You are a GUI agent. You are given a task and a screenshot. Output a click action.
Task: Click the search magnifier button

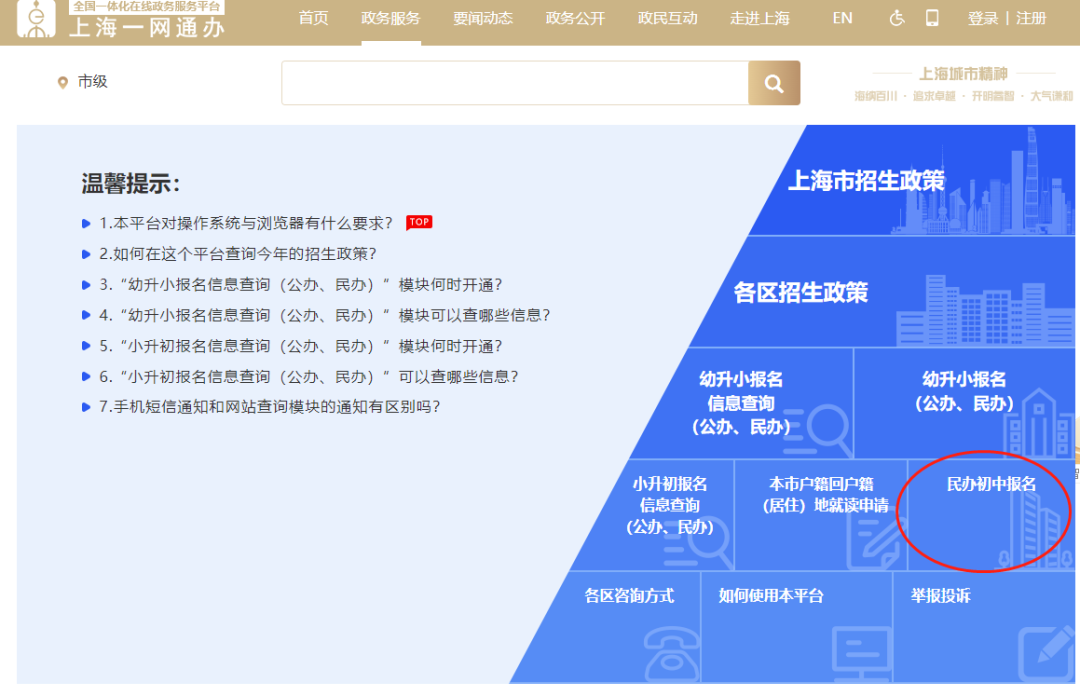coord(774,83)
